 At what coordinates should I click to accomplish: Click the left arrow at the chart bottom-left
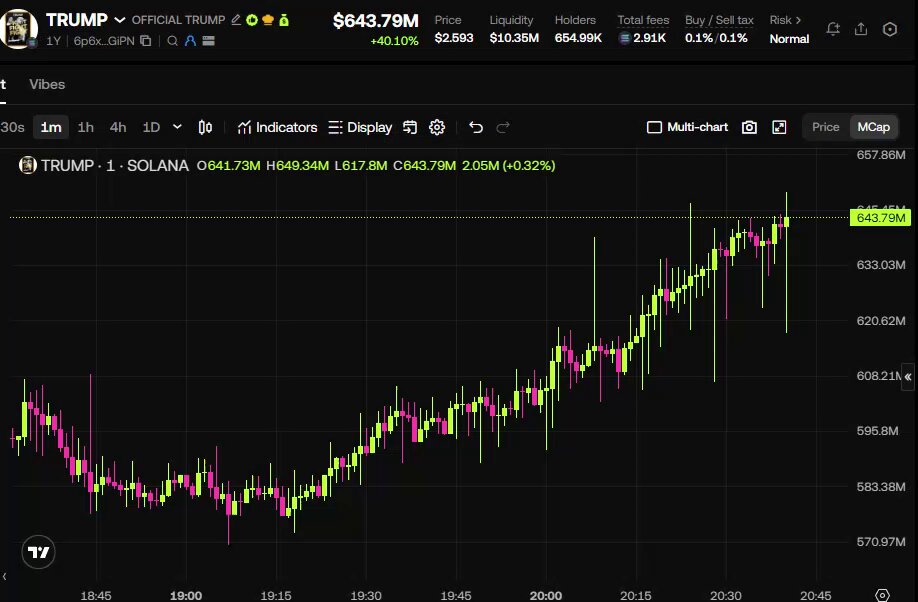pyautogui.click(x=4, y=577)
